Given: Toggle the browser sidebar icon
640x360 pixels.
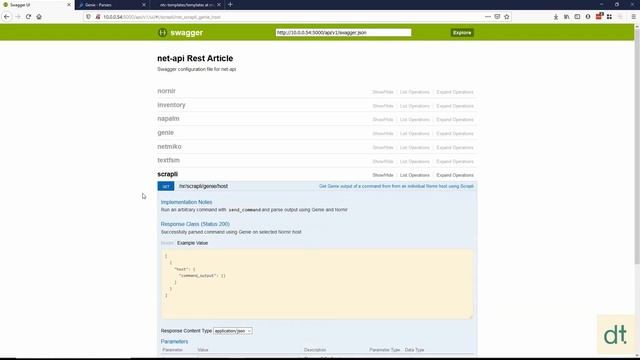Looking at the screenshot, I should coord(577,17).
